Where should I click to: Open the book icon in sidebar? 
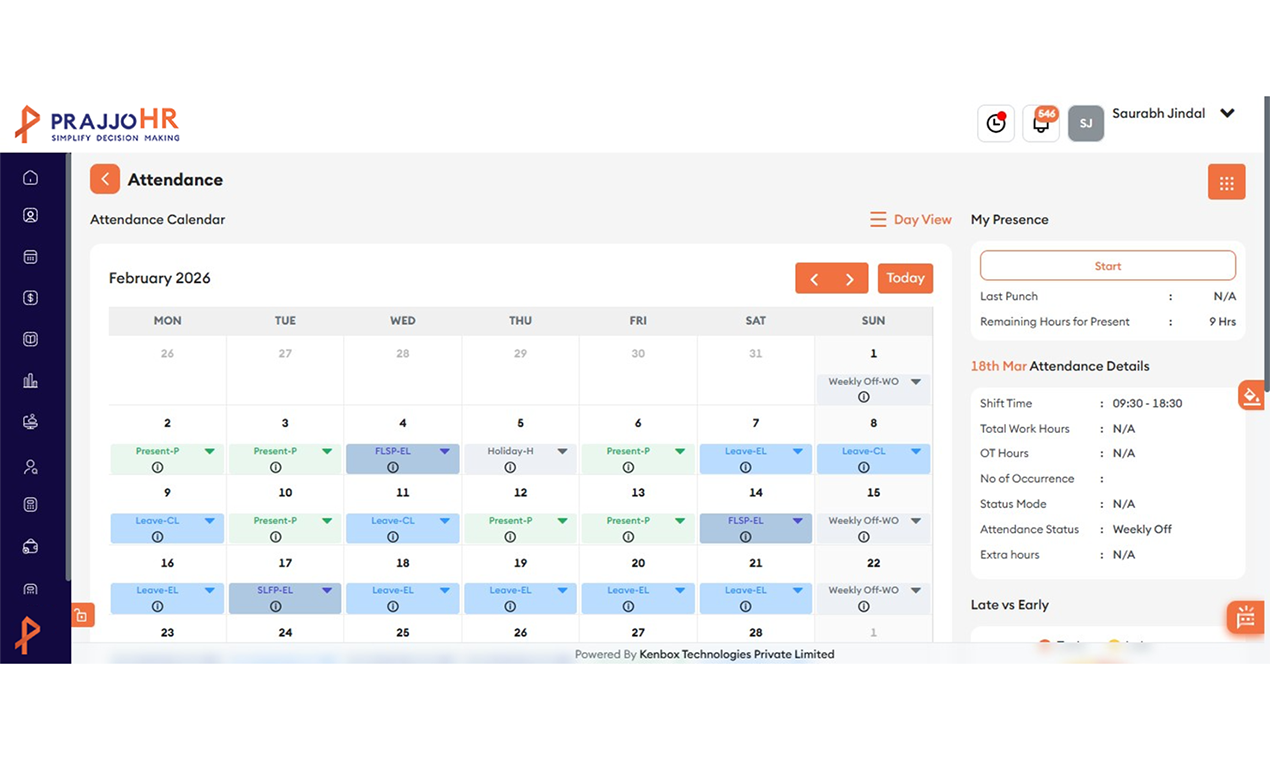[x=31, y=339]
